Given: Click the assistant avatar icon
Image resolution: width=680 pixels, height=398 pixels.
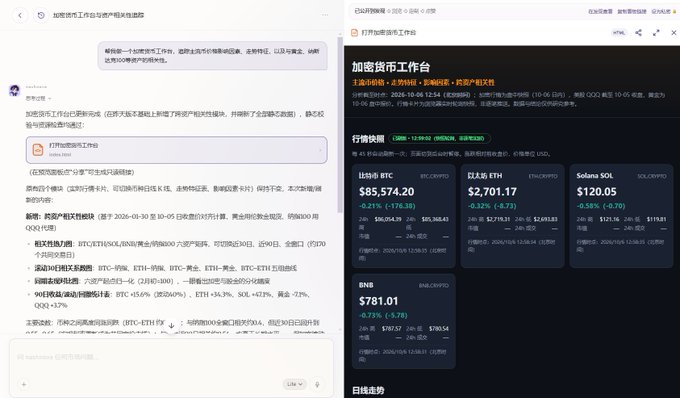Looking at the screenshot, I should 14,91.
